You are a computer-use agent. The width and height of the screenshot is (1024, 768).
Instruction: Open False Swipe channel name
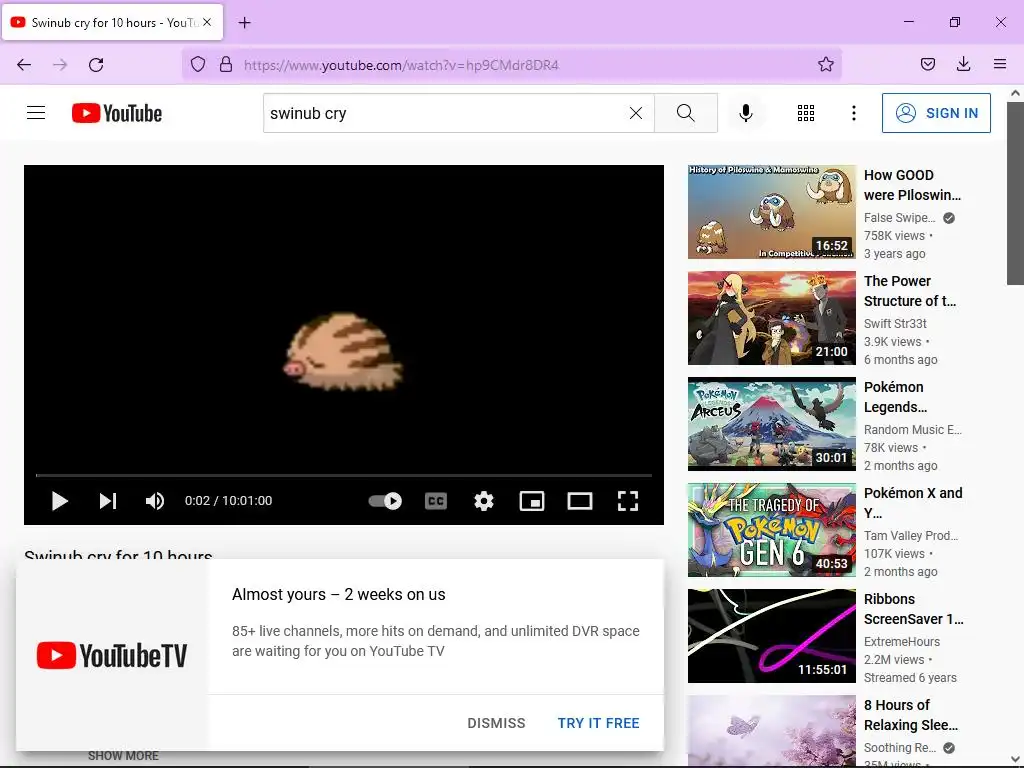[899, 218]
